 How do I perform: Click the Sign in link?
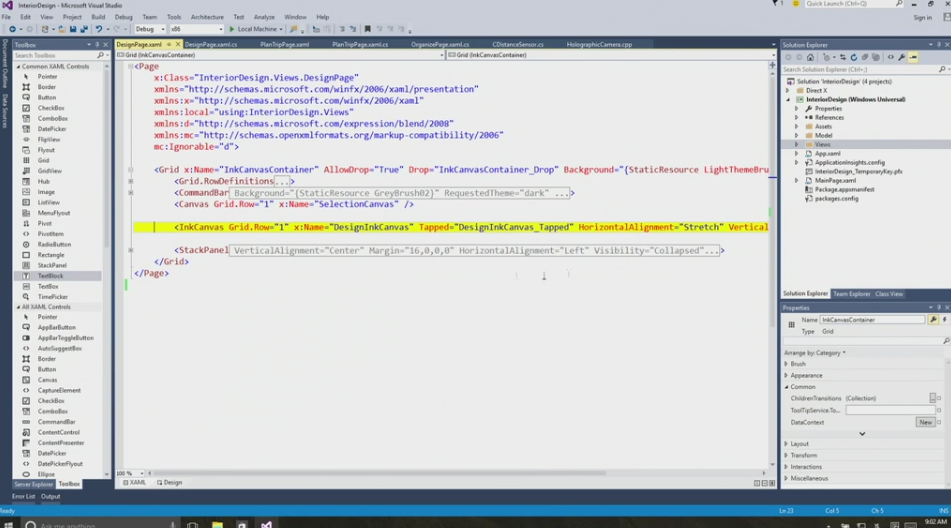pyautogui.click(x=922, y=17)
